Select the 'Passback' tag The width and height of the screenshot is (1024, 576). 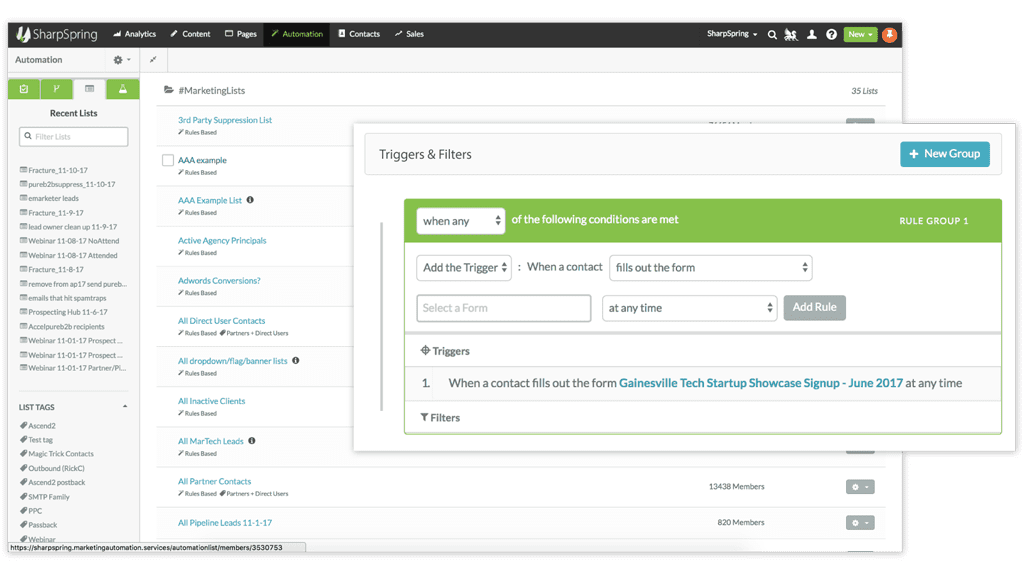[42, 525]
